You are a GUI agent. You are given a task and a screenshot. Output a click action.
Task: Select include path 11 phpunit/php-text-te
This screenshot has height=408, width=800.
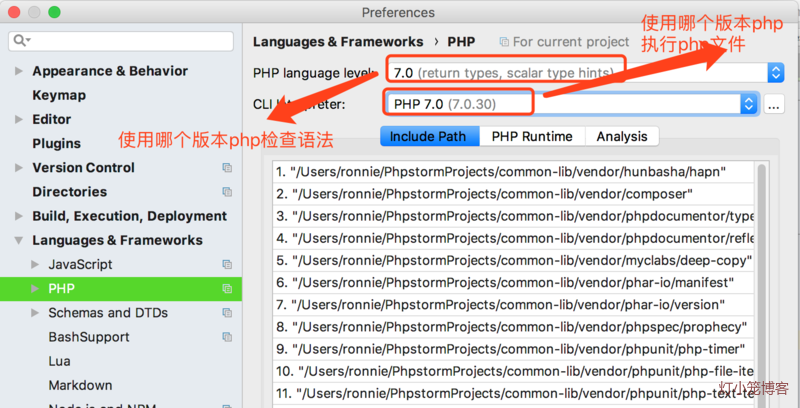tap(514, 394)
